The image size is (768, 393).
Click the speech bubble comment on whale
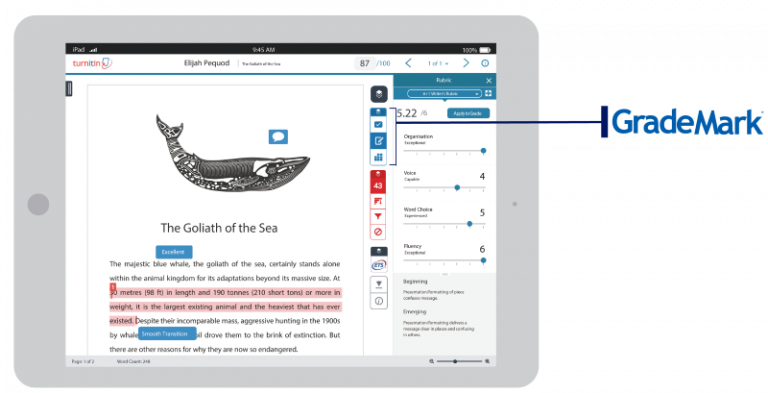click(278, 137)
